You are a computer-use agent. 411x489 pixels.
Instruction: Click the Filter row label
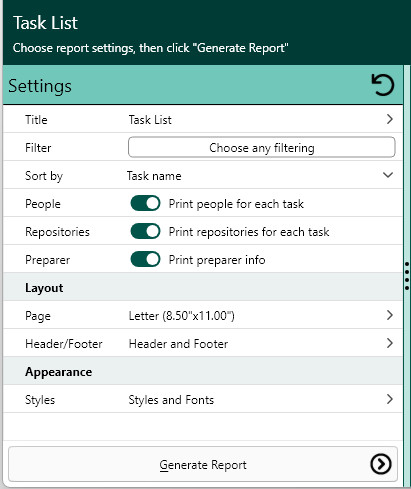click(38, 148)
